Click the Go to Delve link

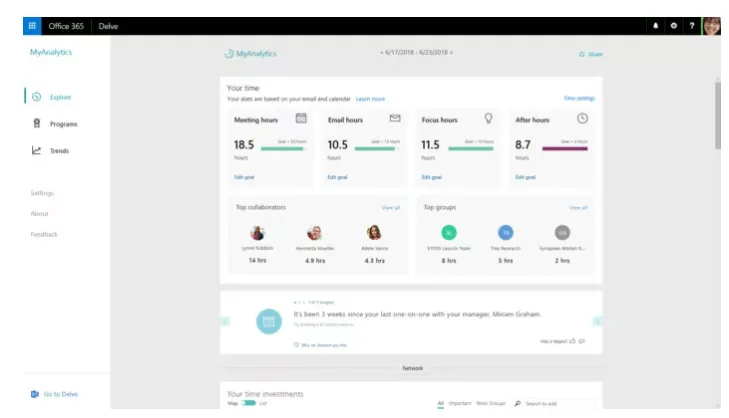[x=60, y=394]
